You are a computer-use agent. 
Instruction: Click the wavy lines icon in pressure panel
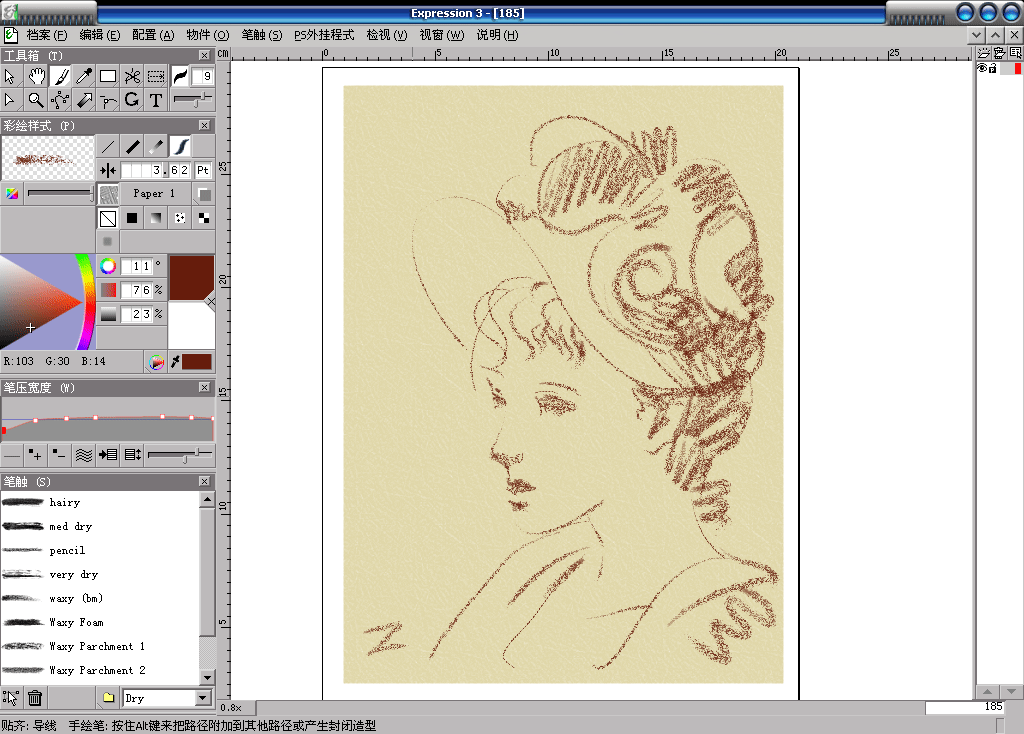pos(84,455)
